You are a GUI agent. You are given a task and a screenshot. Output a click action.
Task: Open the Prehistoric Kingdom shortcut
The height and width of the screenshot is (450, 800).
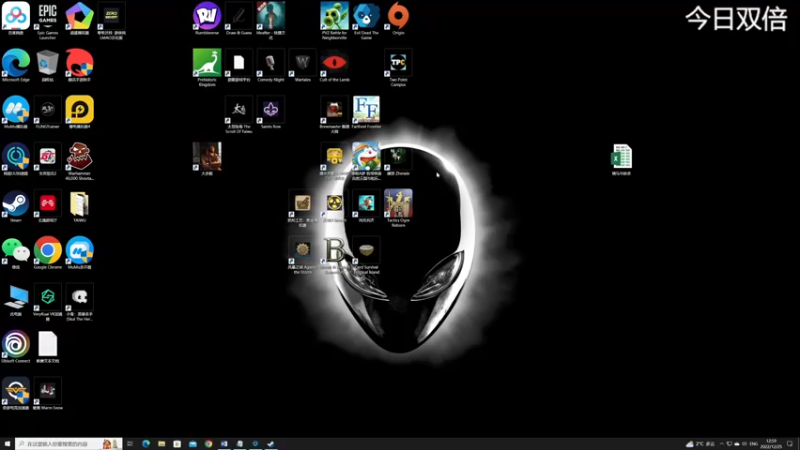[x=207, y=68]
